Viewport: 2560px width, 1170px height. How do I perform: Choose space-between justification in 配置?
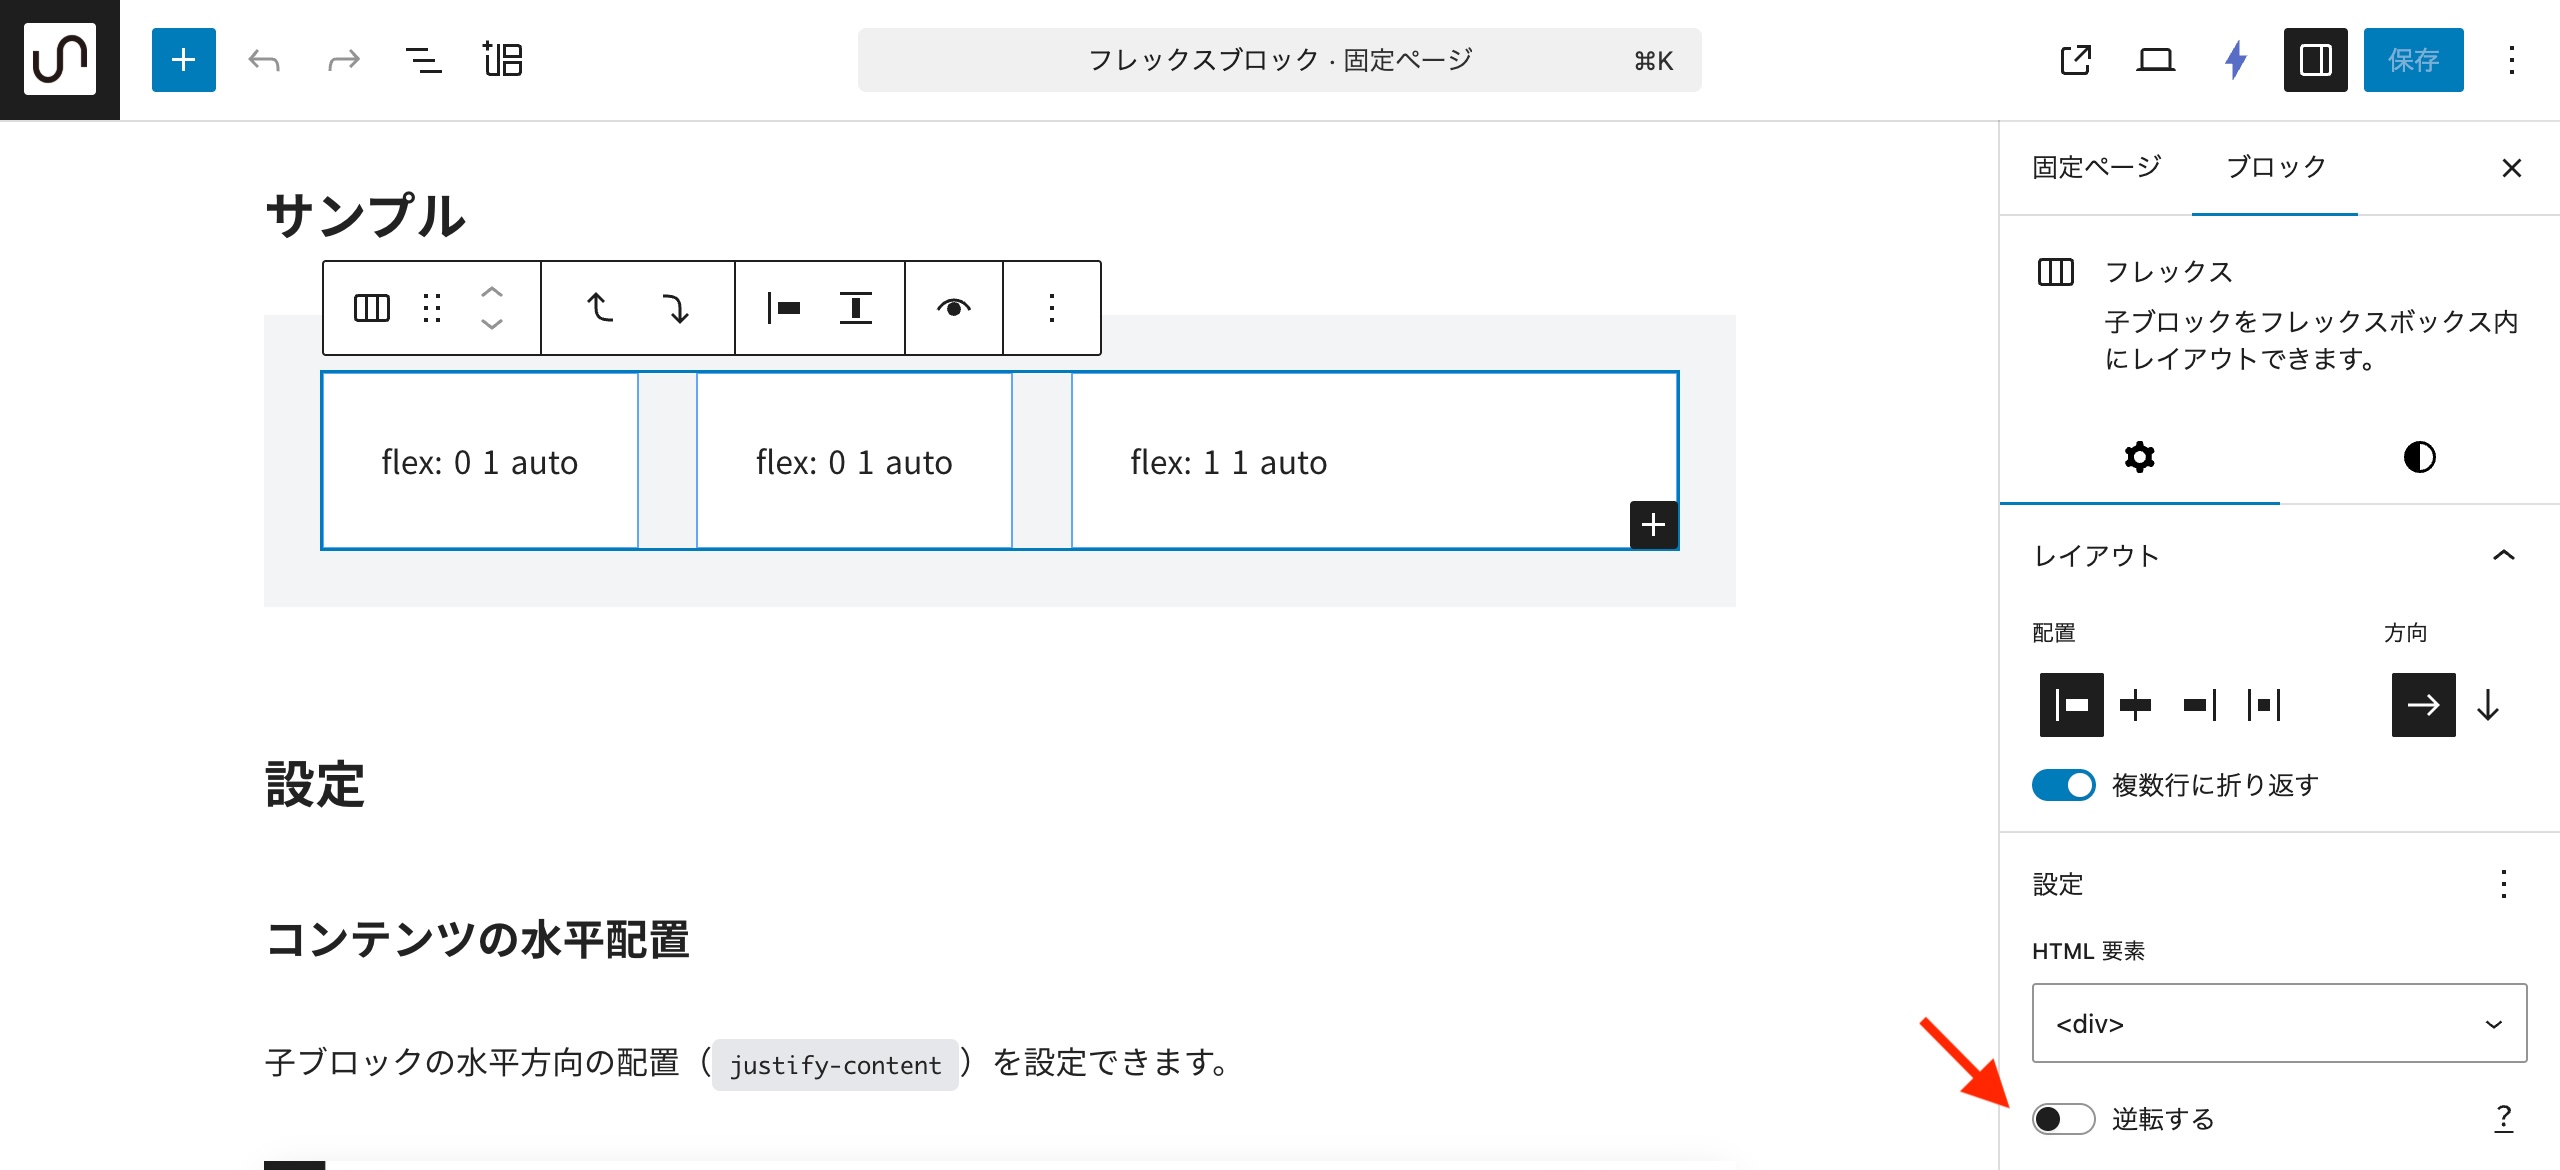click(2263, 705)
